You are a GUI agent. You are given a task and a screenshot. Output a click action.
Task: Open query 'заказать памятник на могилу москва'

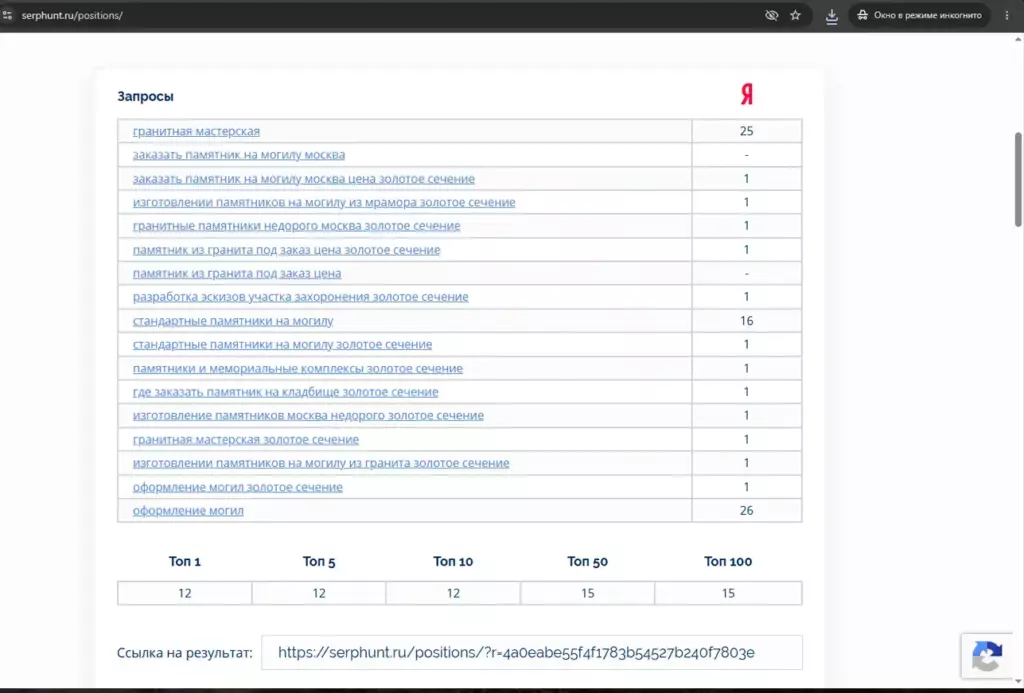(239, 155)
